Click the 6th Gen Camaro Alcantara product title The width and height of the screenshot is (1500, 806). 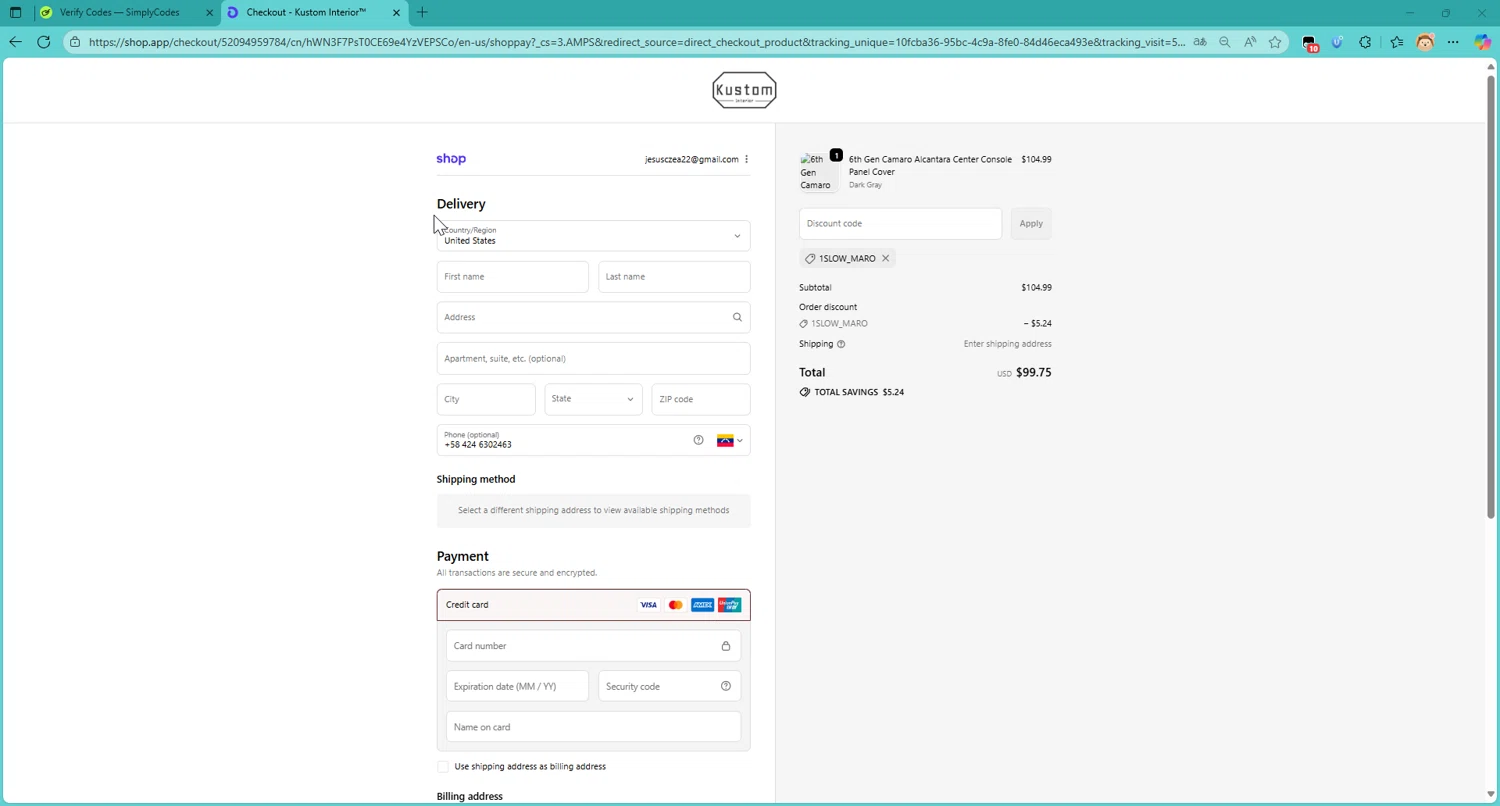tap(930, 166)
